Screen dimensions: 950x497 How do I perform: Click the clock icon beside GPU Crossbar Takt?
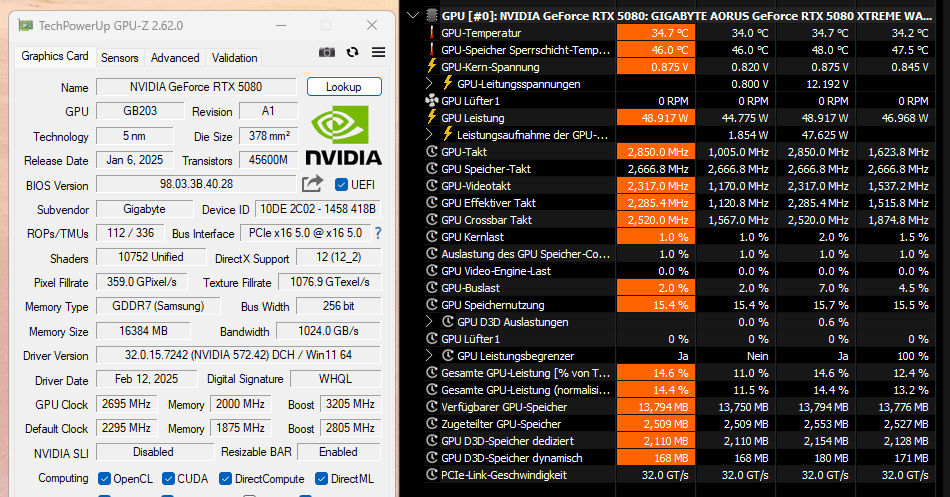pos(432,219)
